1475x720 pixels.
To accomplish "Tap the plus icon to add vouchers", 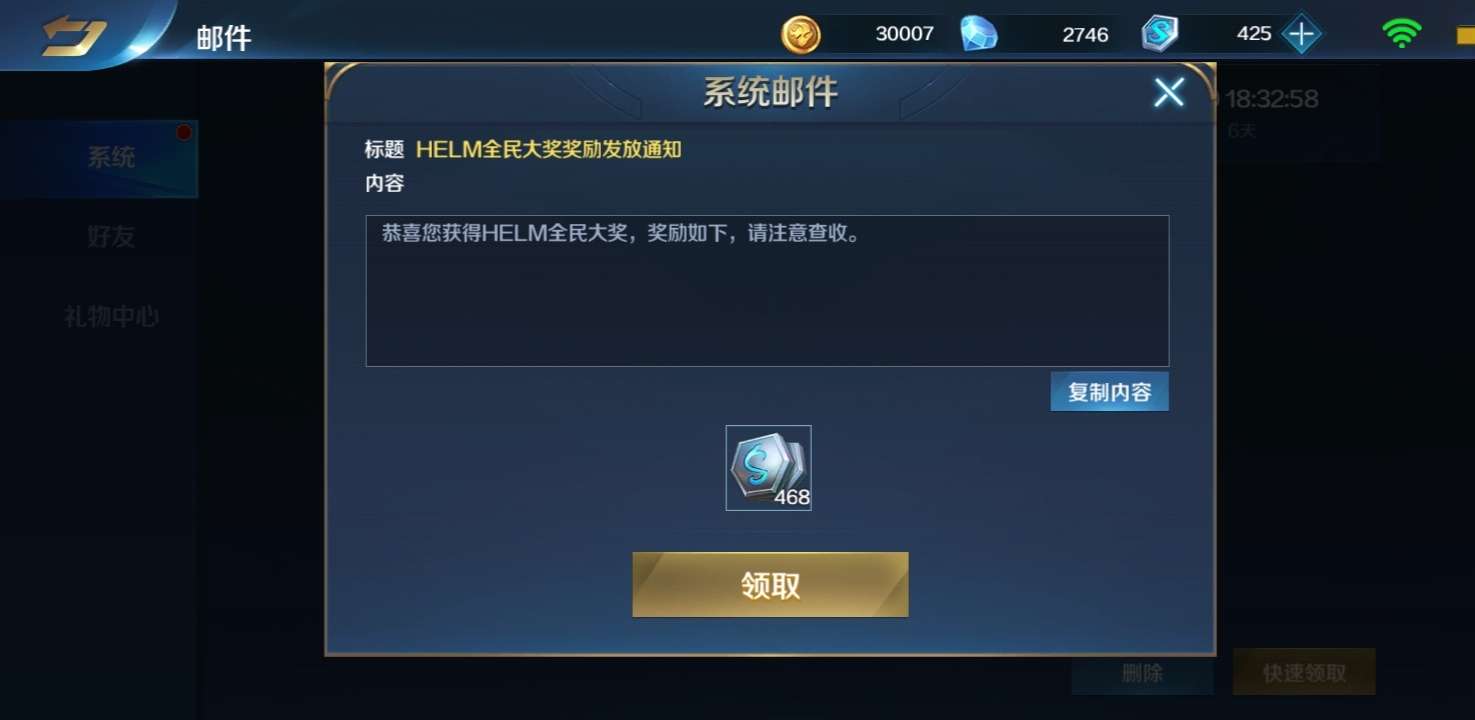I will [1301, 34].
